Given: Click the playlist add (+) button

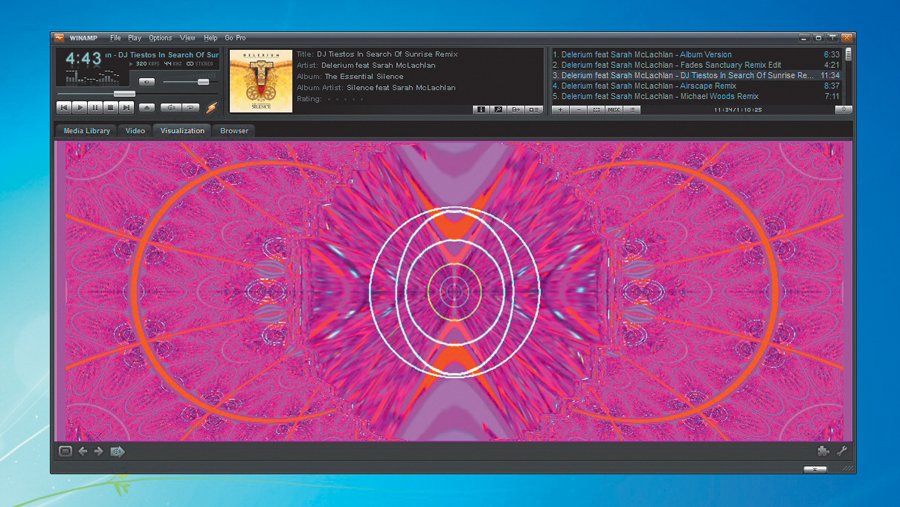Looking at the screenshot, I should [x=561, y=109].
